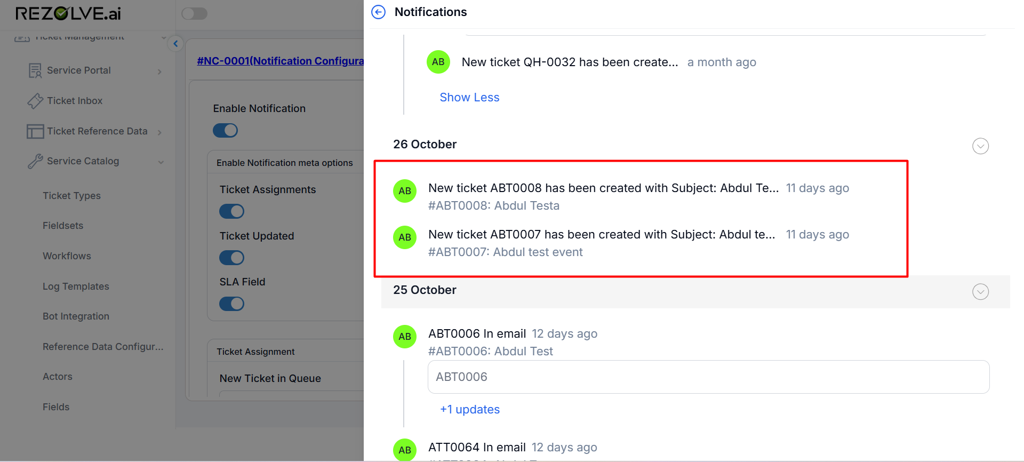Click the Show Less link
1024x462 pixels.
pyautogui.click(x=469, y=97)
